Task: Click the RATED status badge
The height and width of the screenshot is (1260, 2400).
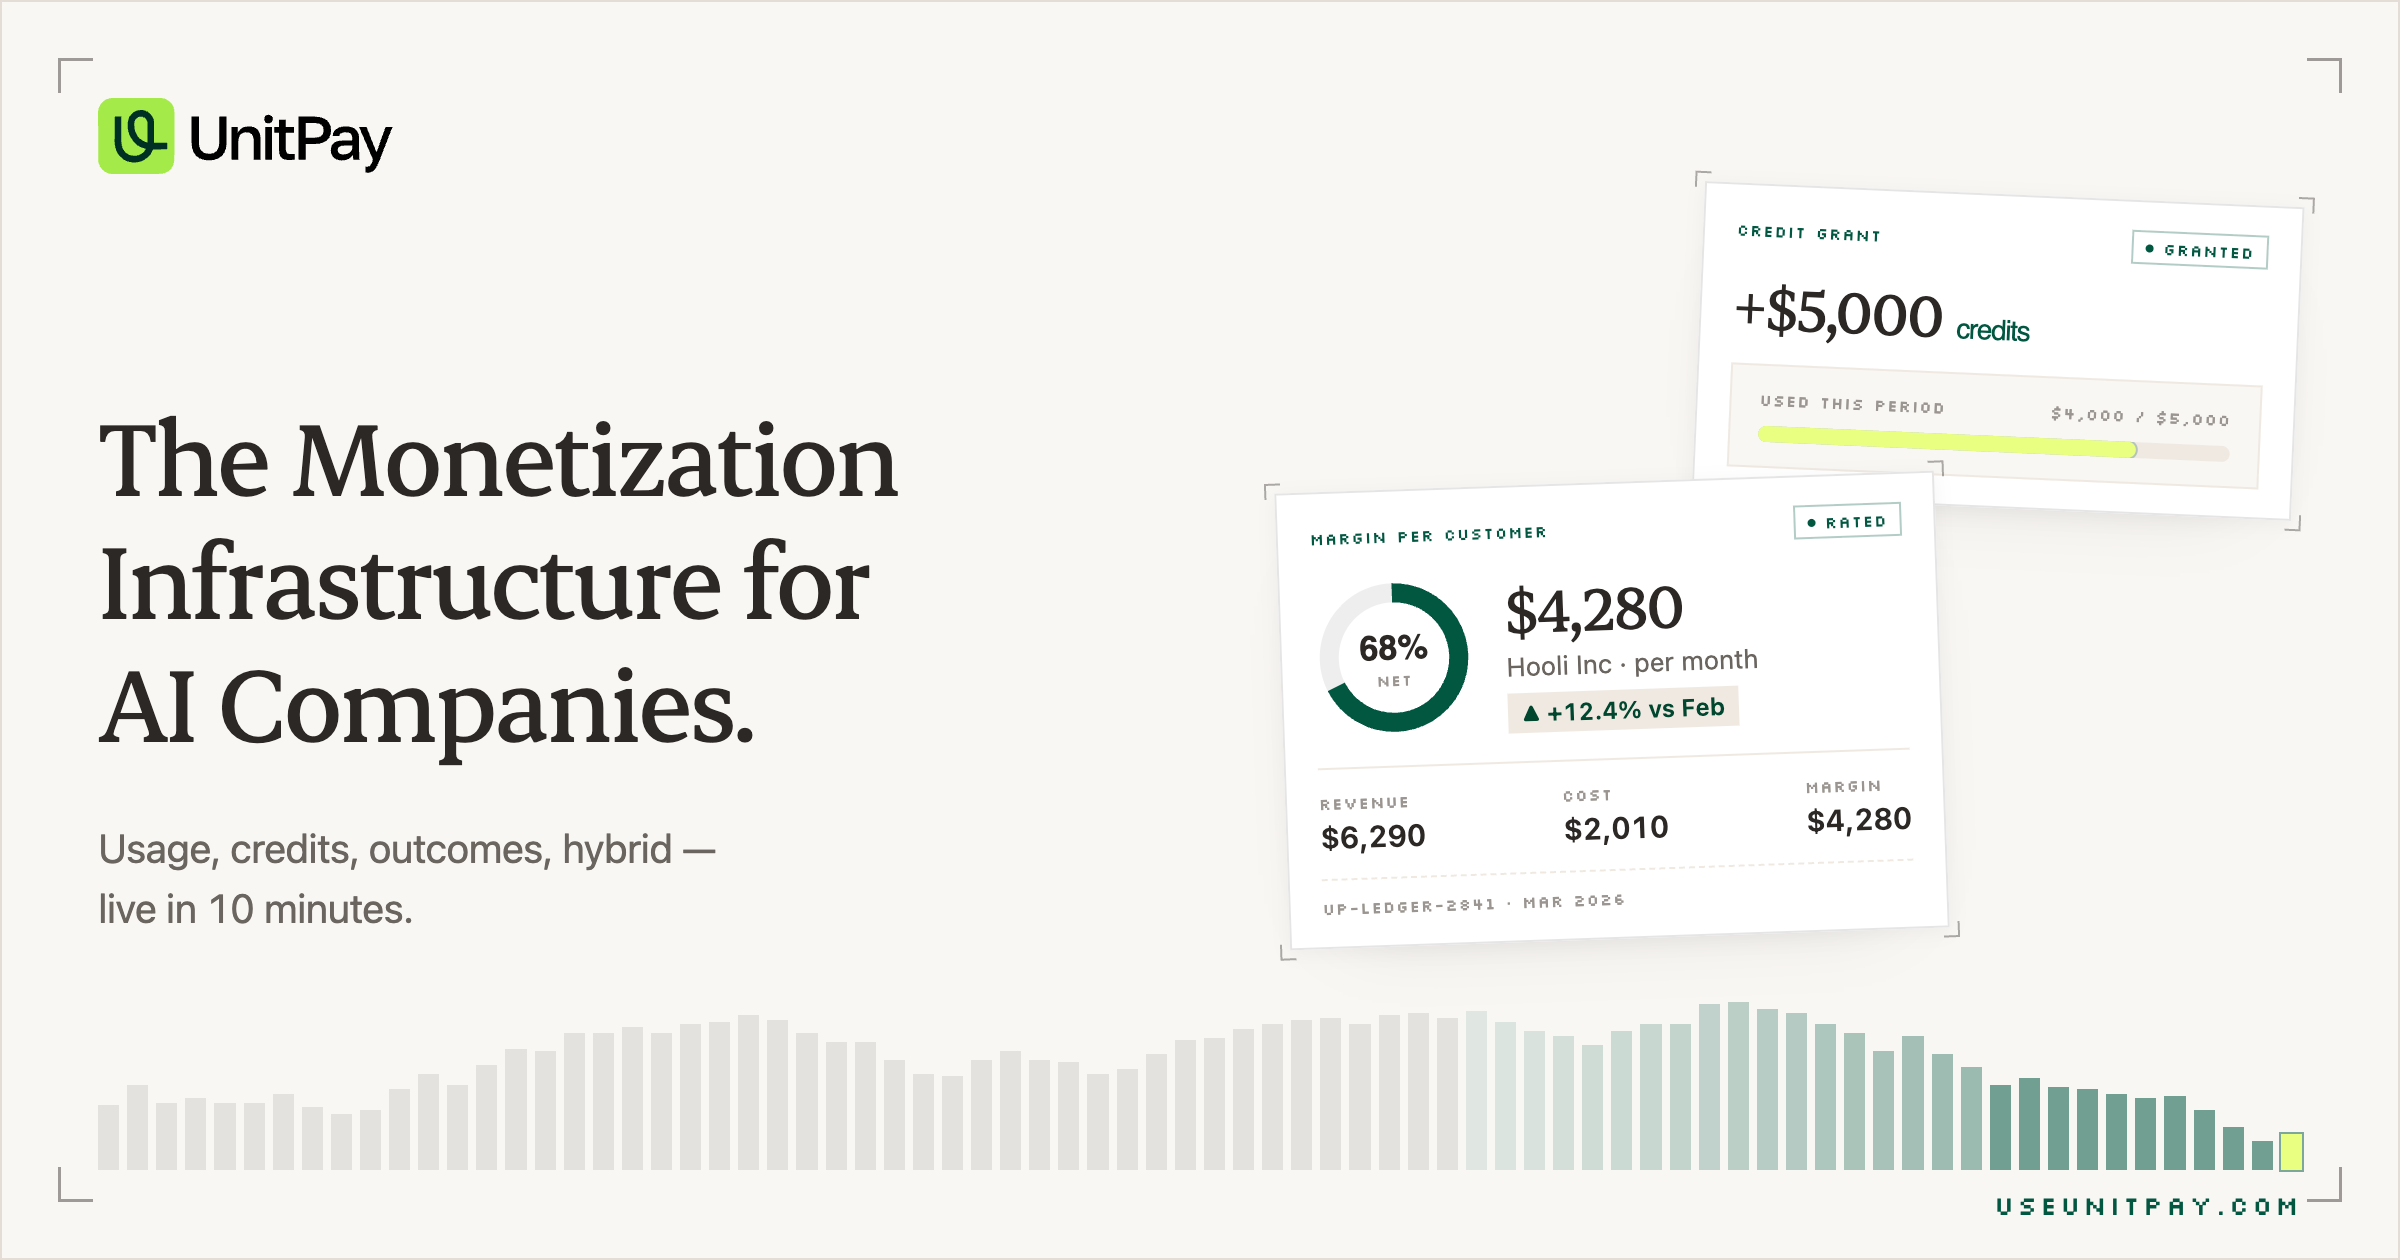Action: [1847, 521]
